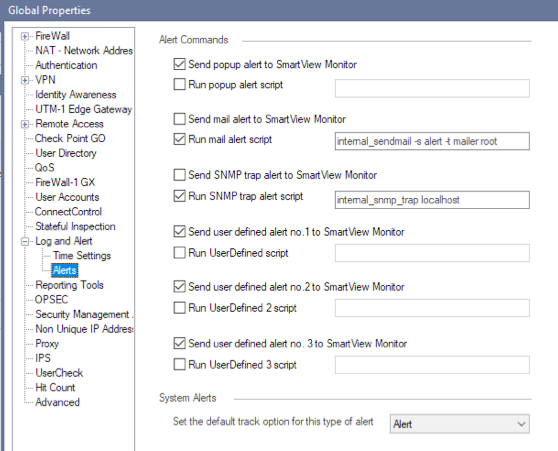The width and height of the screenshot is (558, 451).
Task: Disable Run SNMP trap alert script
Action: [179, 196]
